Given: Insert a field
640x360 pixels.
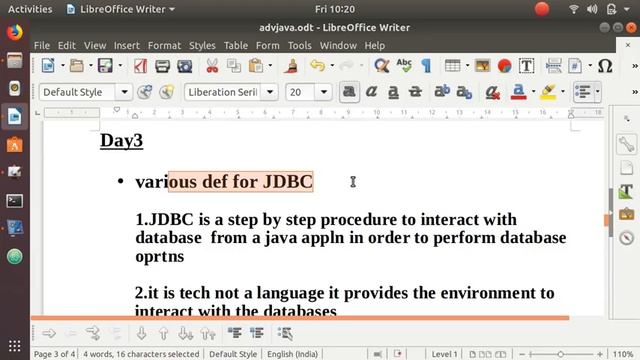Looking at the screenshot, I should 575,65.
